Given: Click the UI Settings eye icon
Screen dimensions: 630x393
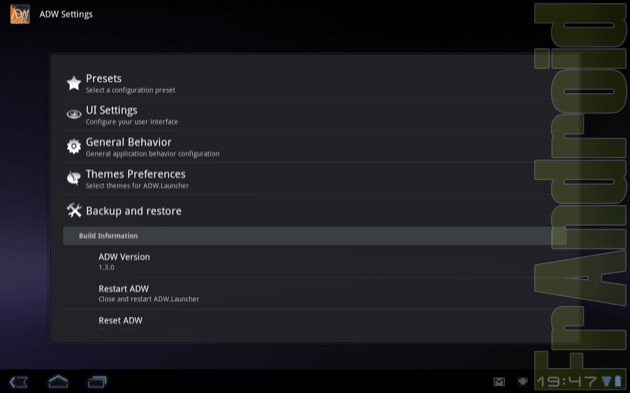Looking at the screenshot, I should click(74, 115).
